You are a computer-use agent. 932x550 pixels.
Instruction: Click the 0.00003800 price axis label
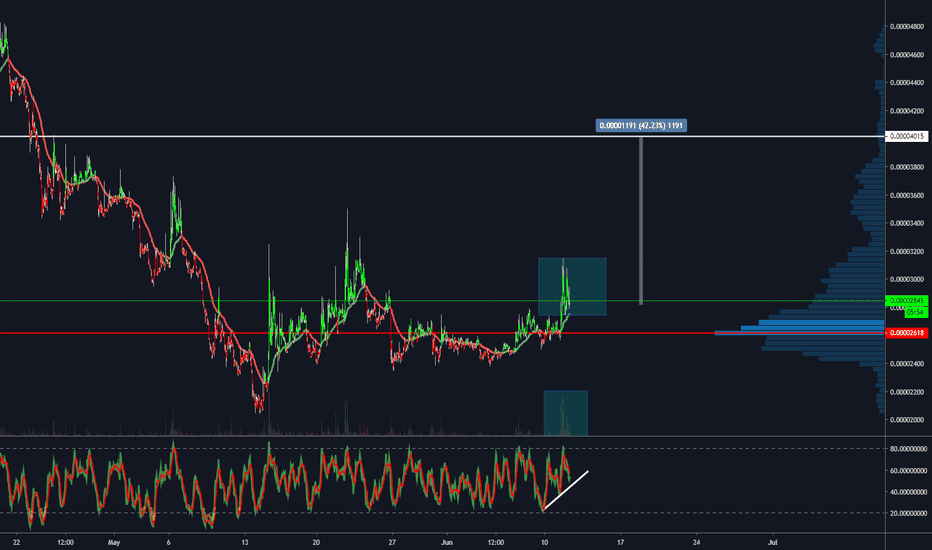907,167
